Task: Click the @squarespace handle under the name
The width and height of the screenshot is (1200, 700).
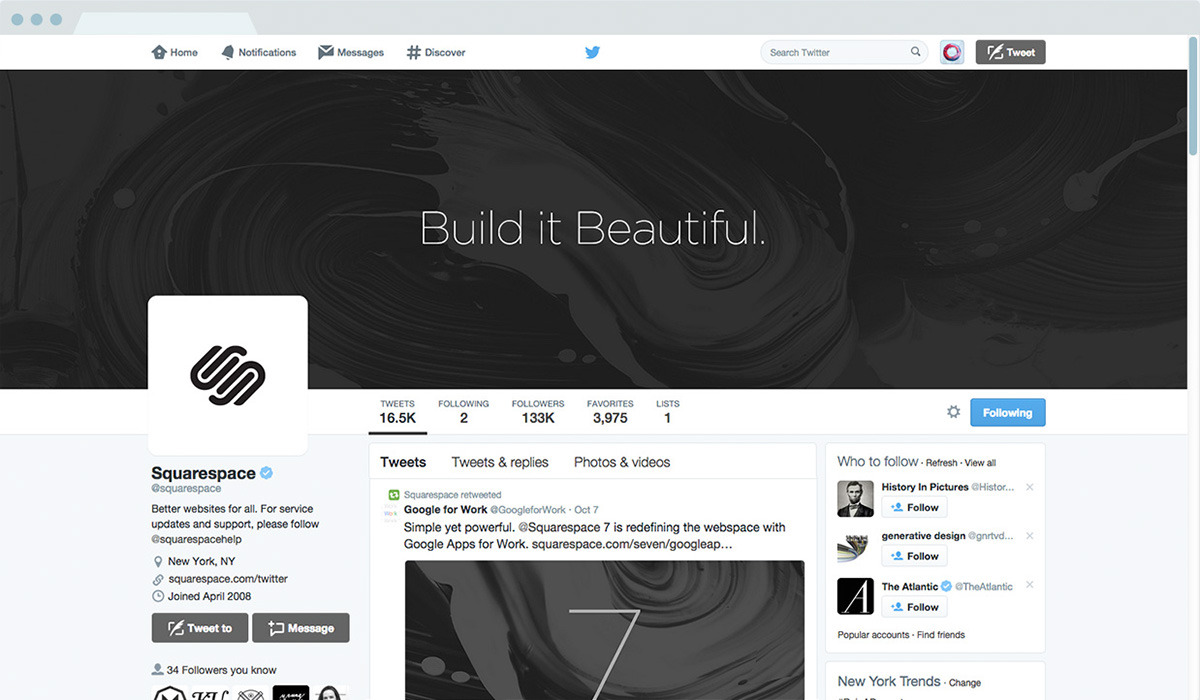Action: (x=186, y=489)
